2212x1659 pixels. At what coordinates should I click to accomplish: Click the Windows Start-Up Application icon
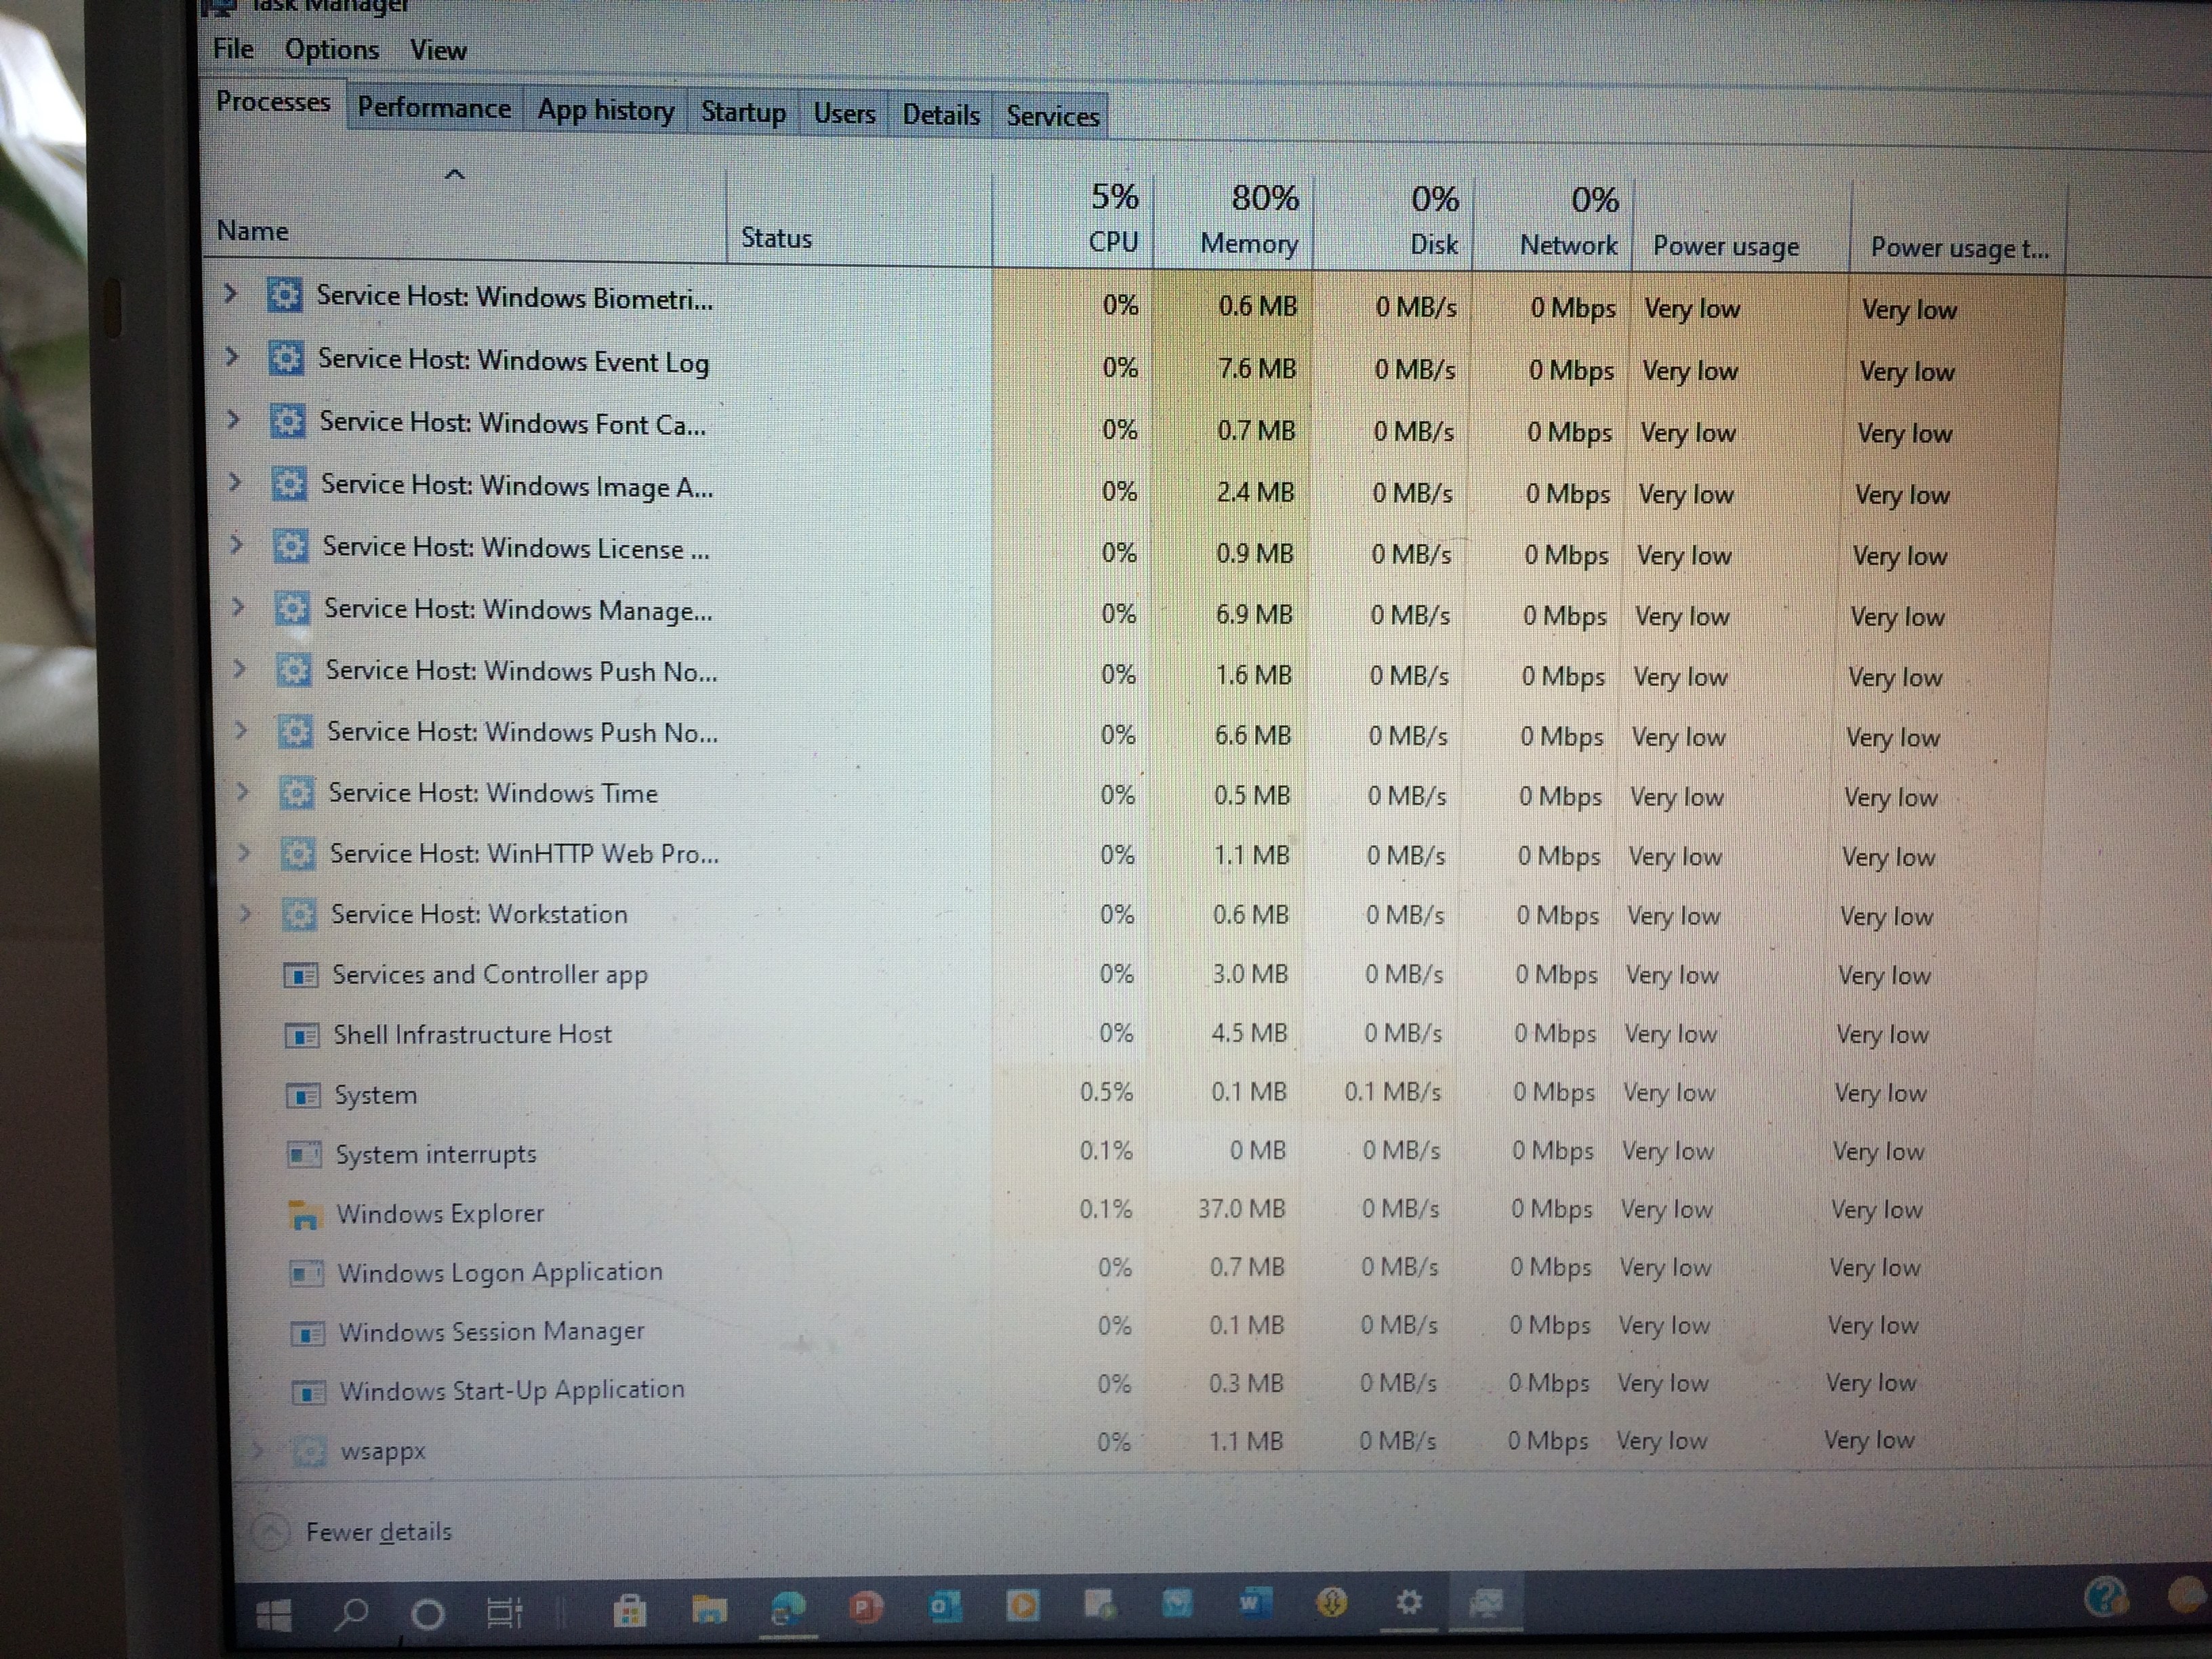click(x=308, y=1392)
